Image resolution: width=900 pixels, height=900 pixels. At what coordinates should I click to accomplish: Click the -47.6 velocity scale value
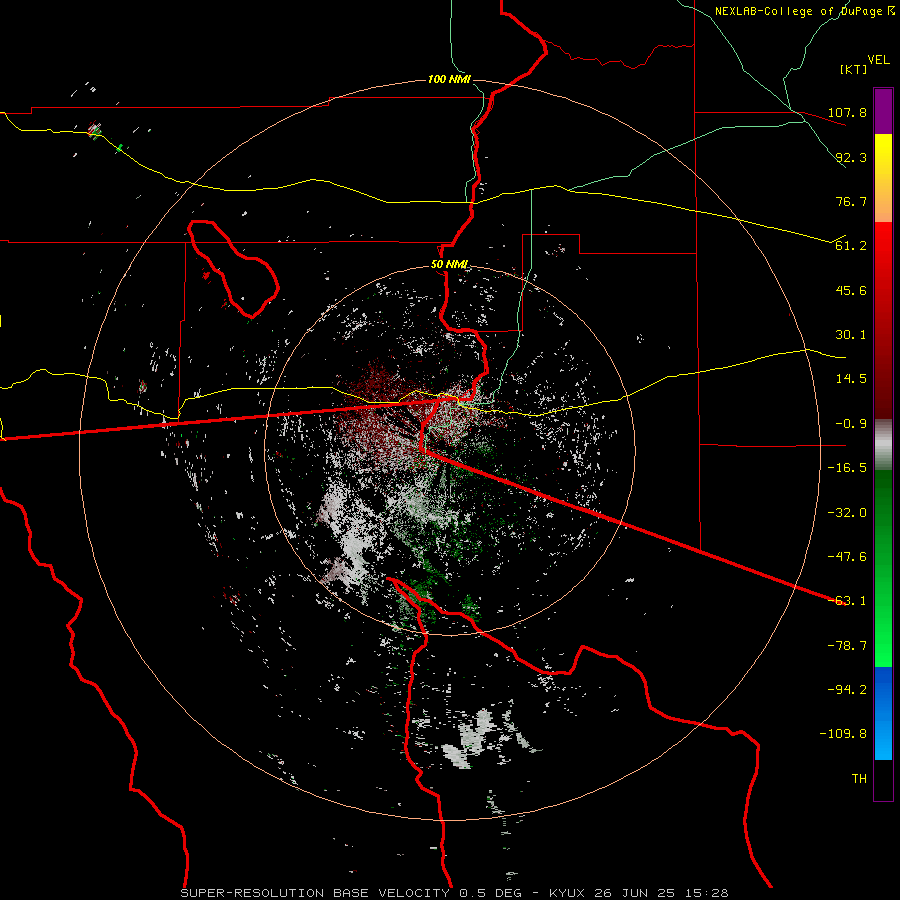pyautogui.click(x=847, y=557)
